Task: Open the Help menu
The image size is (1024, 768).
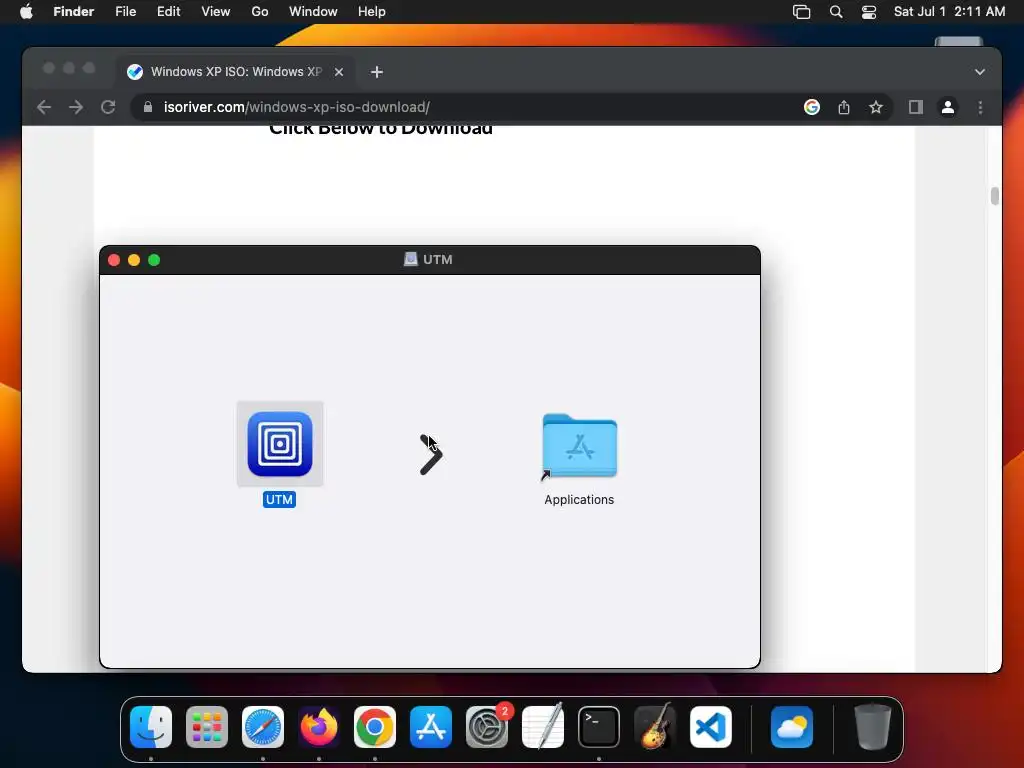Action: coord(372,12)
